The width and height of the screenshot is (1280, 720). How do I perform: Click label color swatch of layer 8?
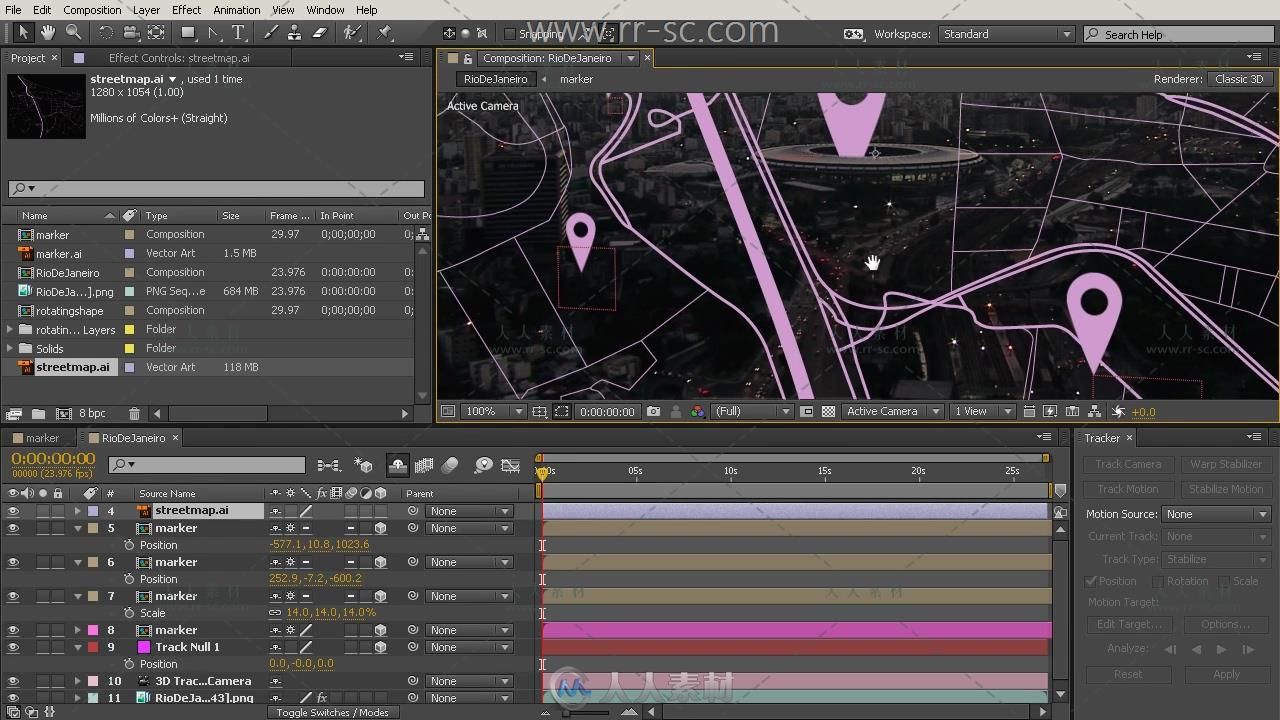[x=93, y=630]
